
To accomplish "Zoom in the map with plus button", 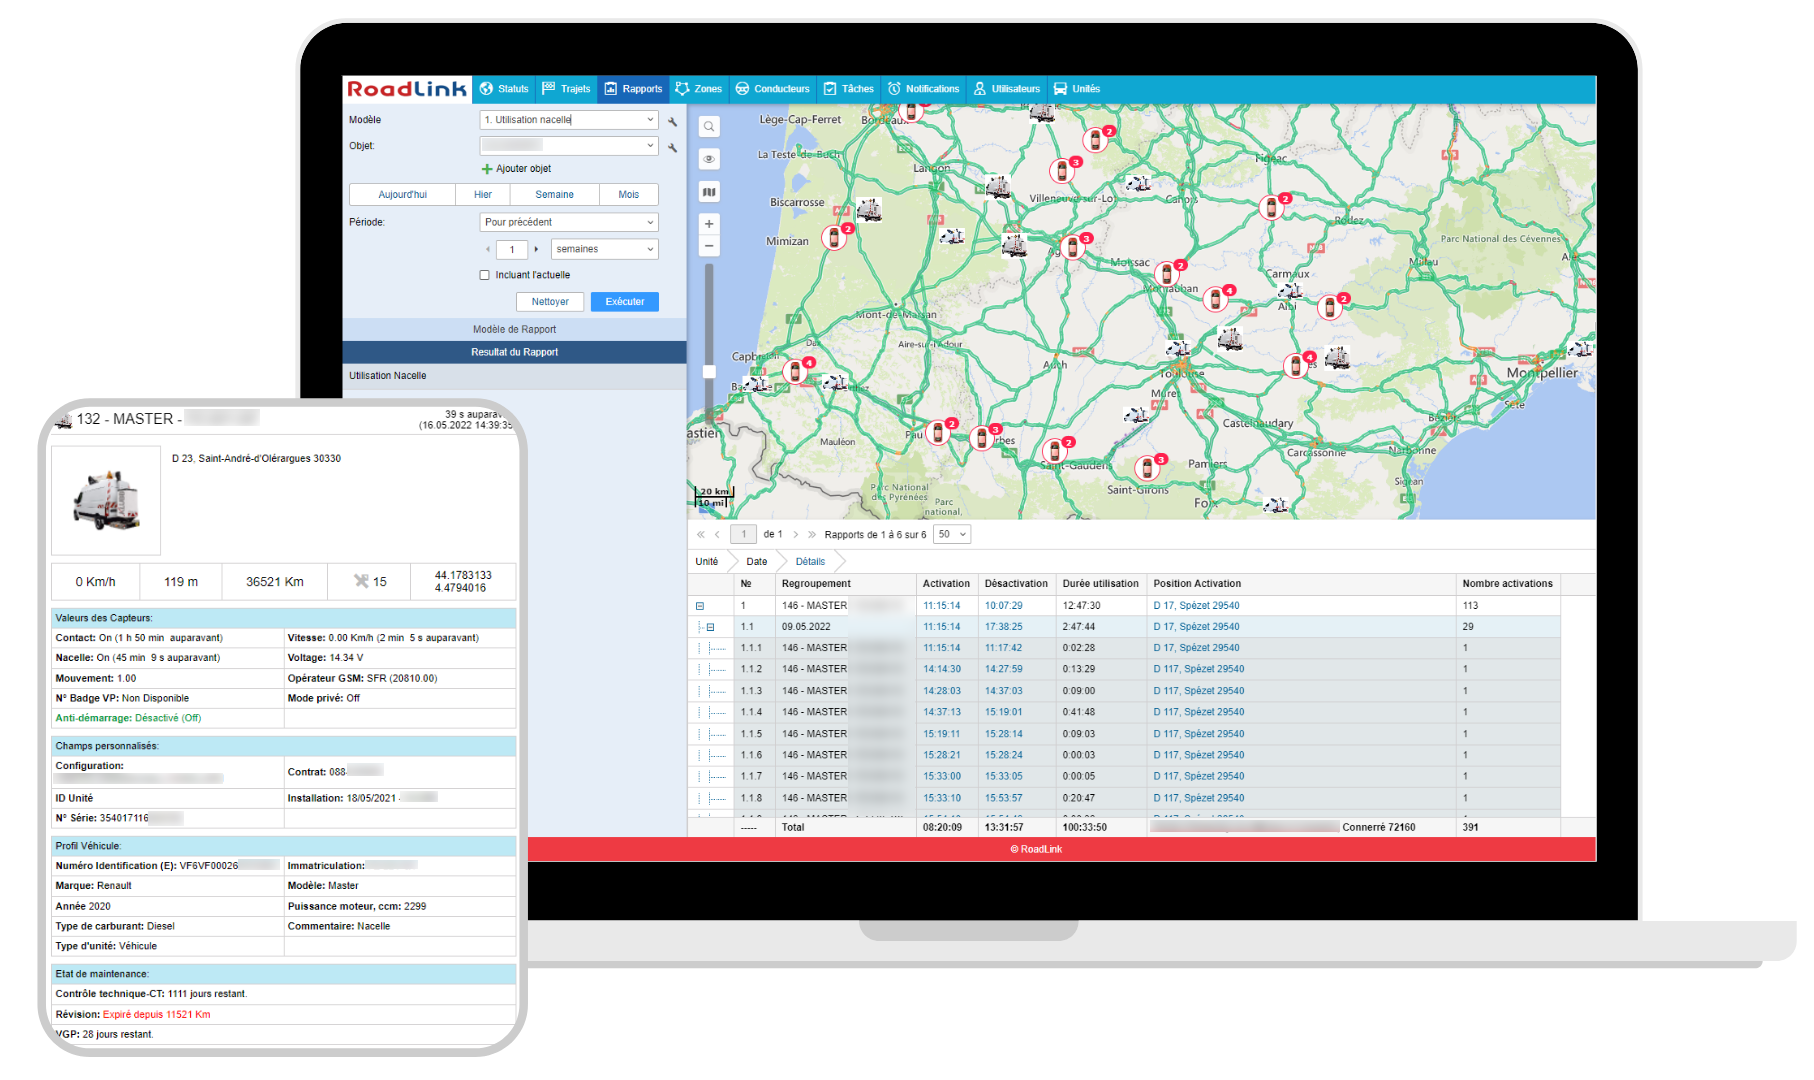I will 709,224.
